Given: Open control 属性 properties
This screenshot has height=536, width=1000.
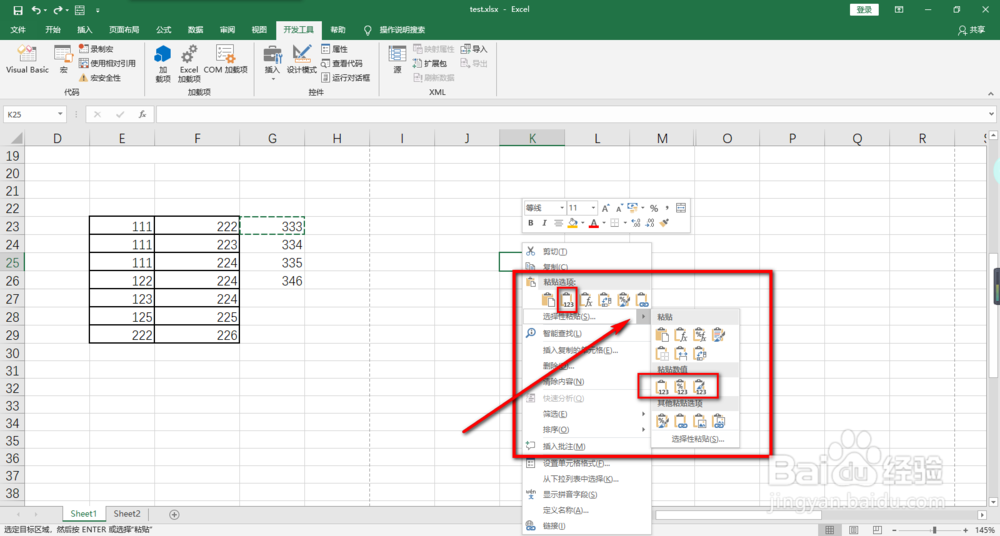Looking at the screenshot, I should coord(335,48).
